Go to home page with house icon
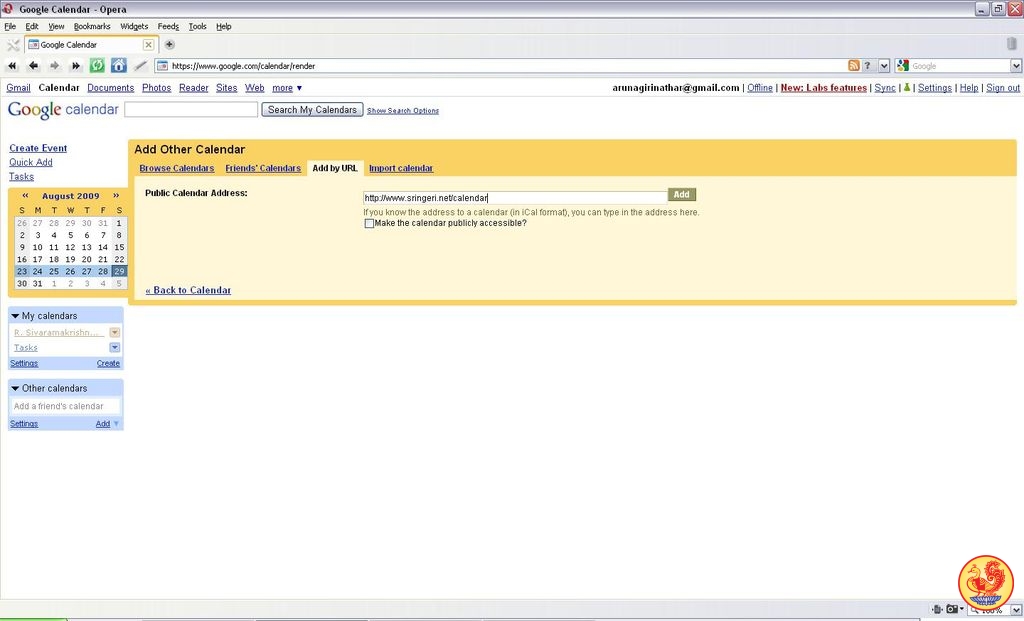The height and width of the screenshot is (621, 1024). (x=119, y=65)
